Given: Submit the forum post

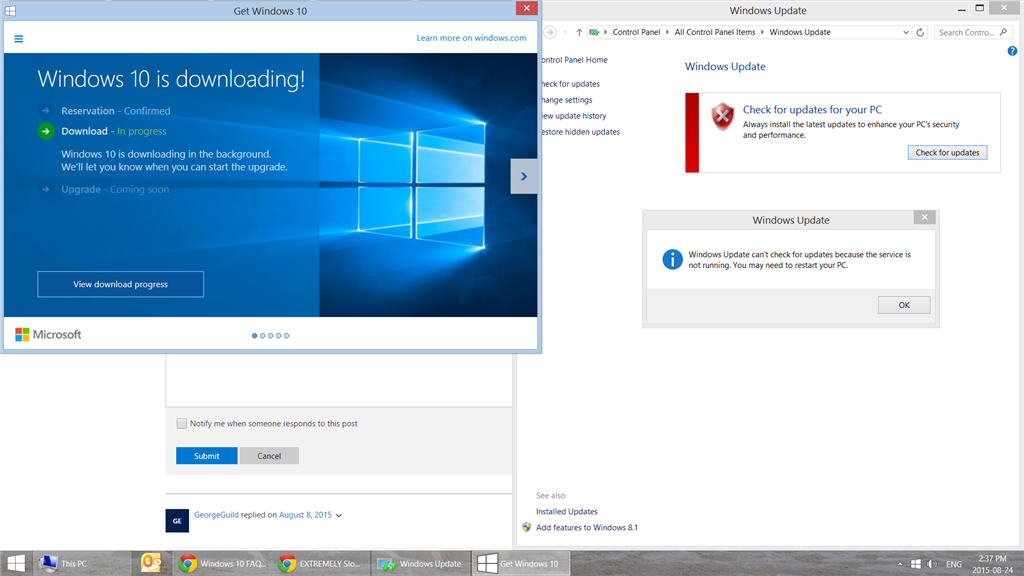Looking at the screenshot, I should tap(206, 456).
